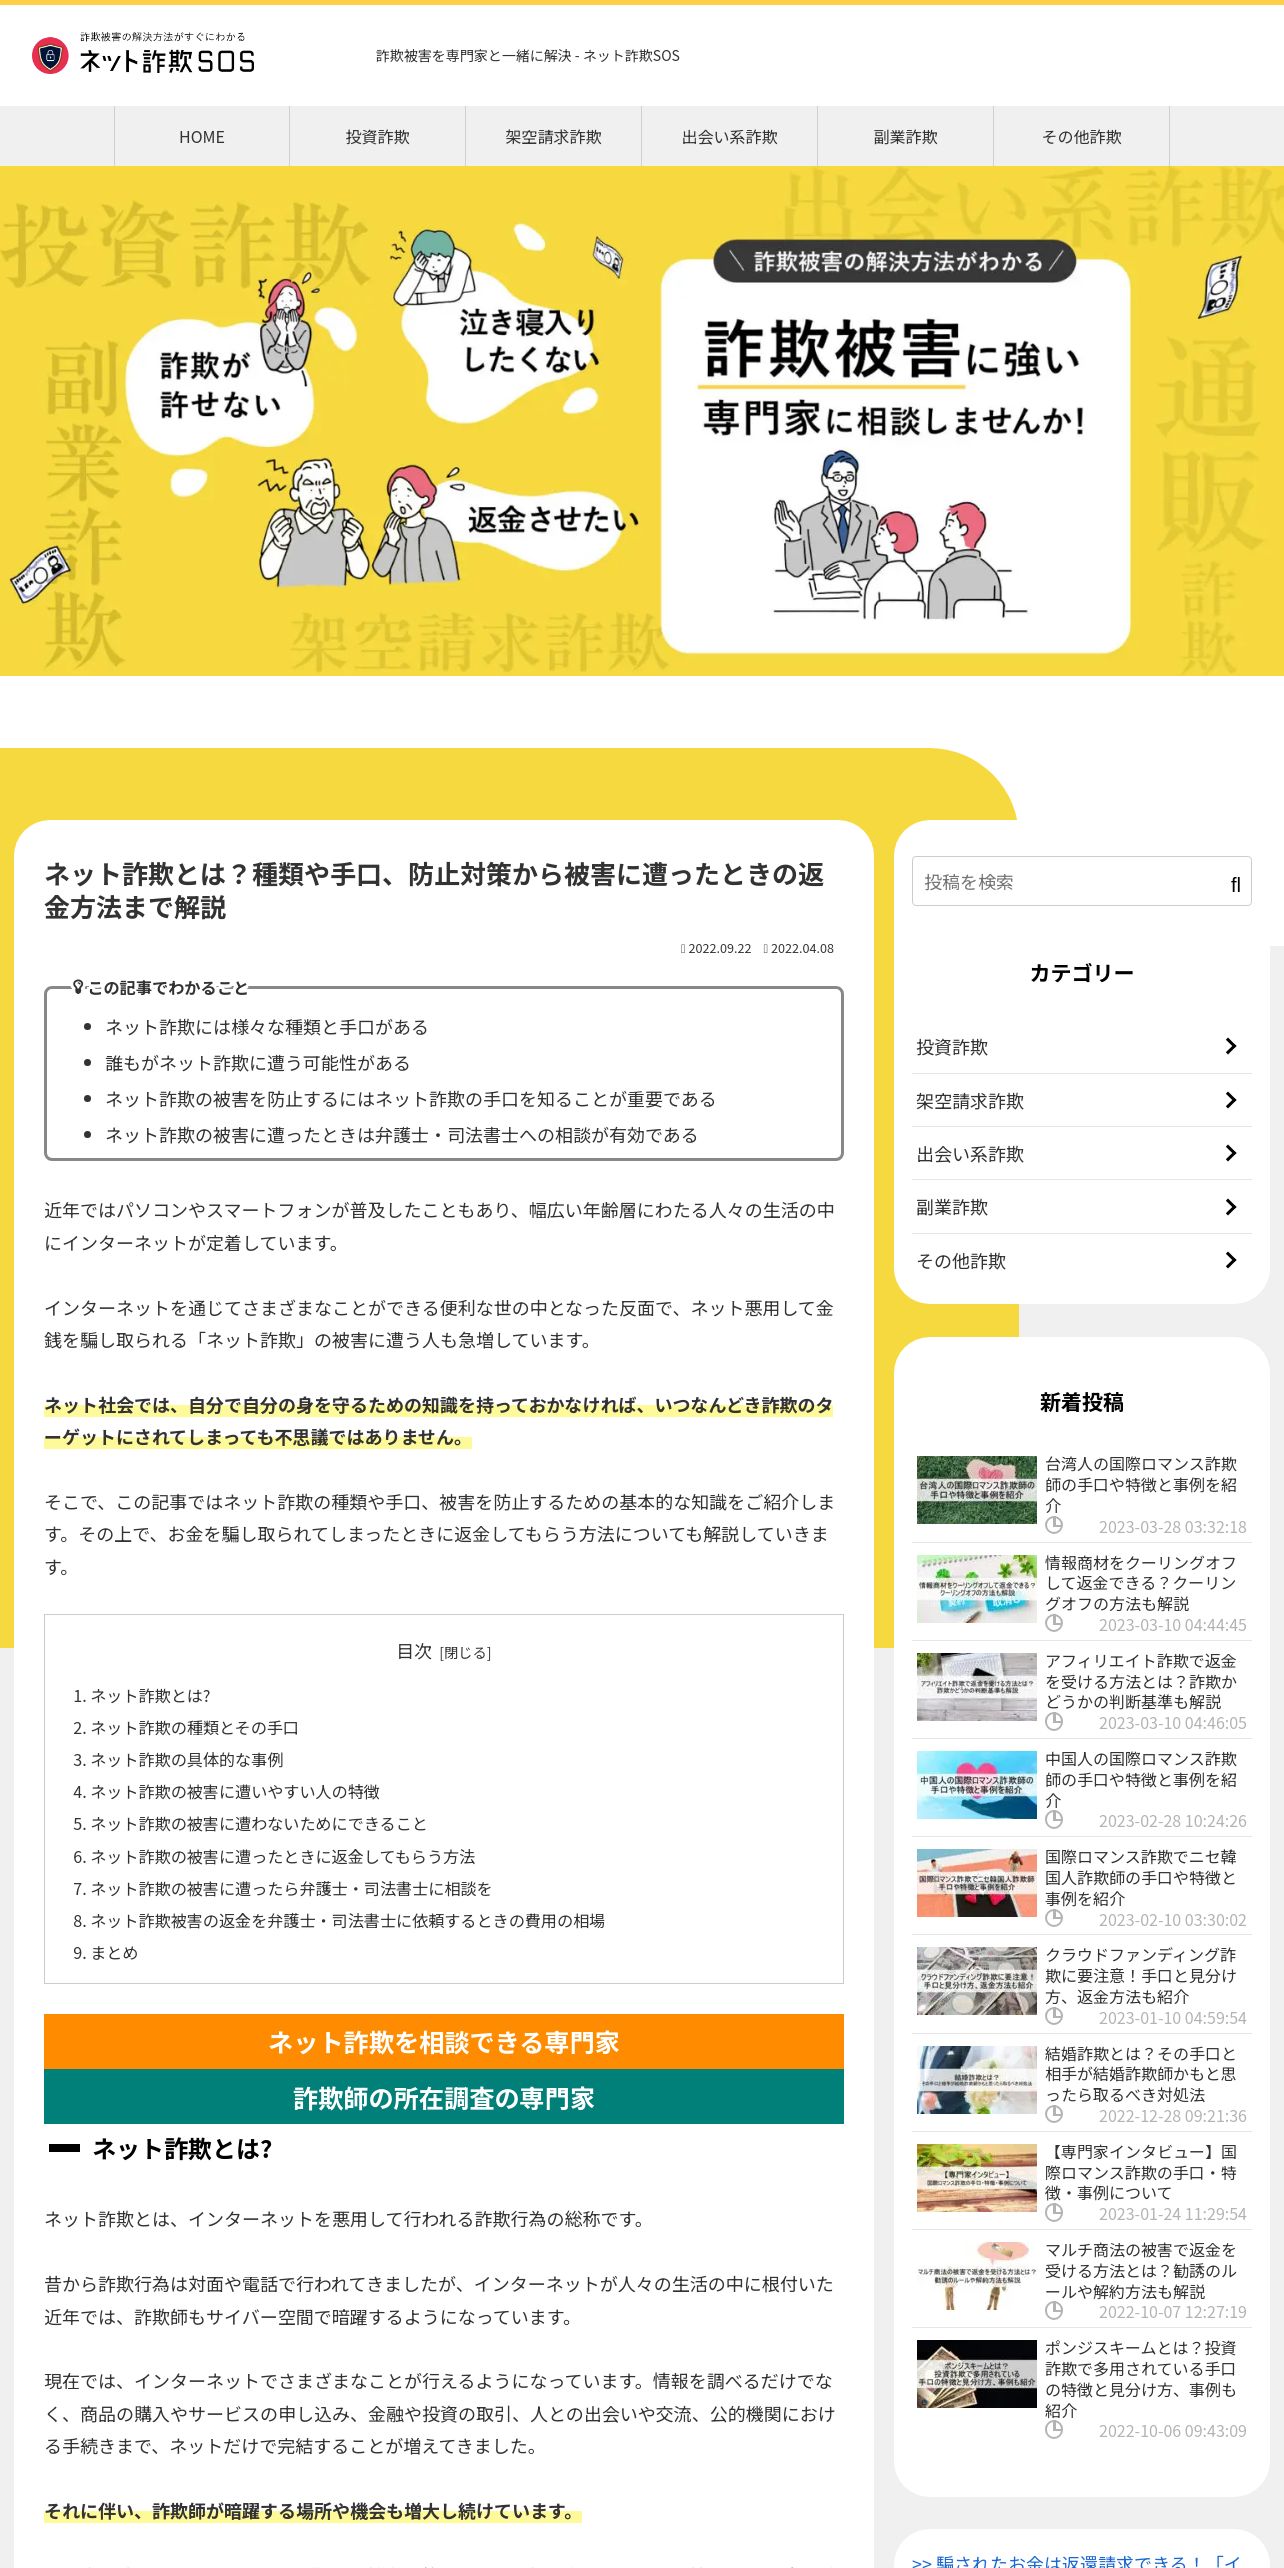
Task: Jump to TOC item 弁護士・司法書士に相談を
Action: point(291,1889)
